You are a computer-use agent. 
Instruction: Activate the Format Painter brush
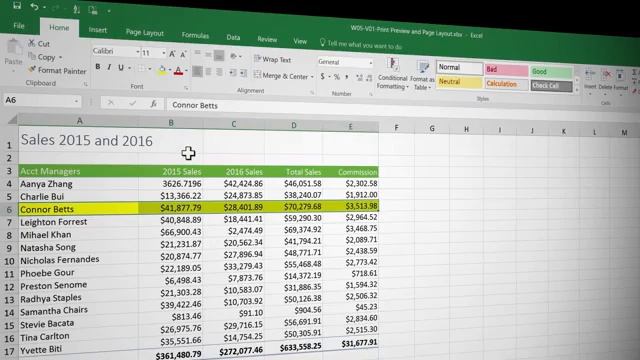click(32, 69)
